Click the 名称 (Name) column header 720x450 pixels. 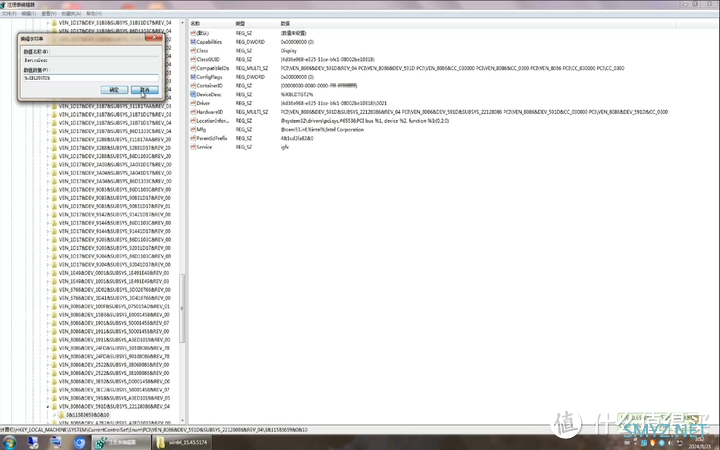tap(205, 22)
